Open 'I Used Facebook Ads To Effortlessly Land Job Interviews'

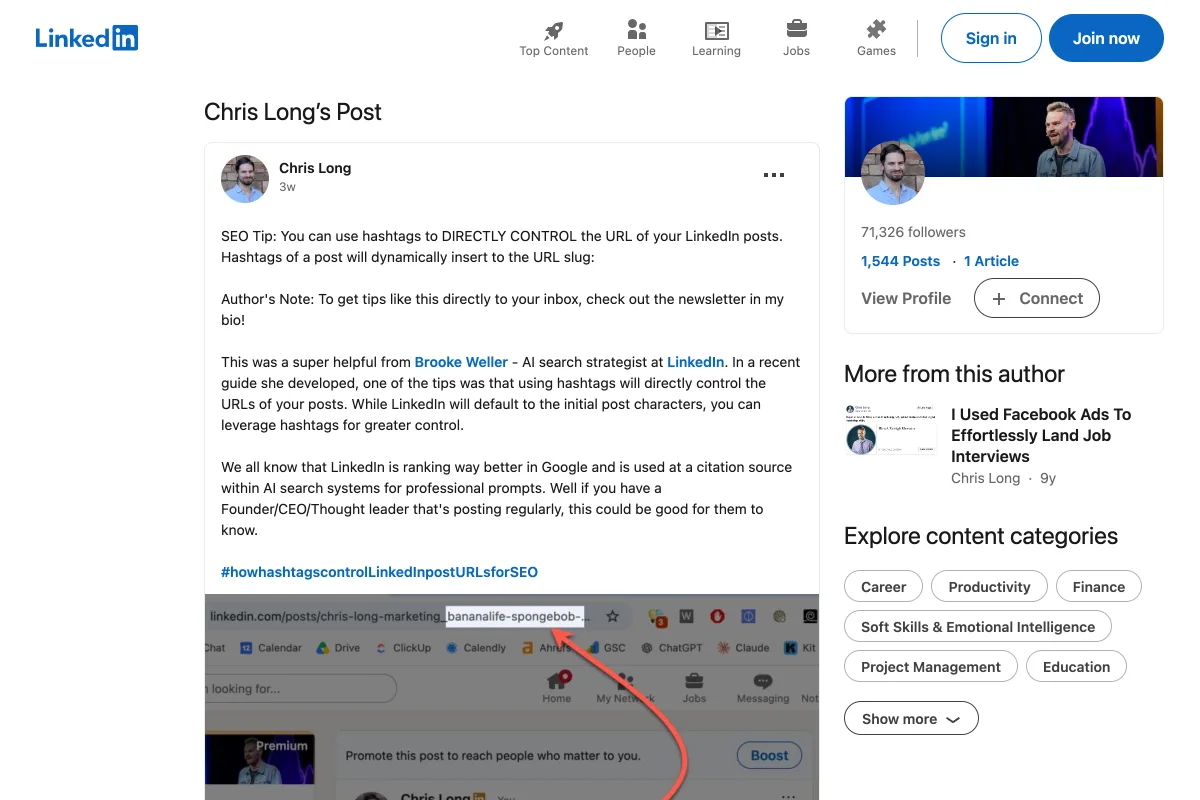[1041, 435]
